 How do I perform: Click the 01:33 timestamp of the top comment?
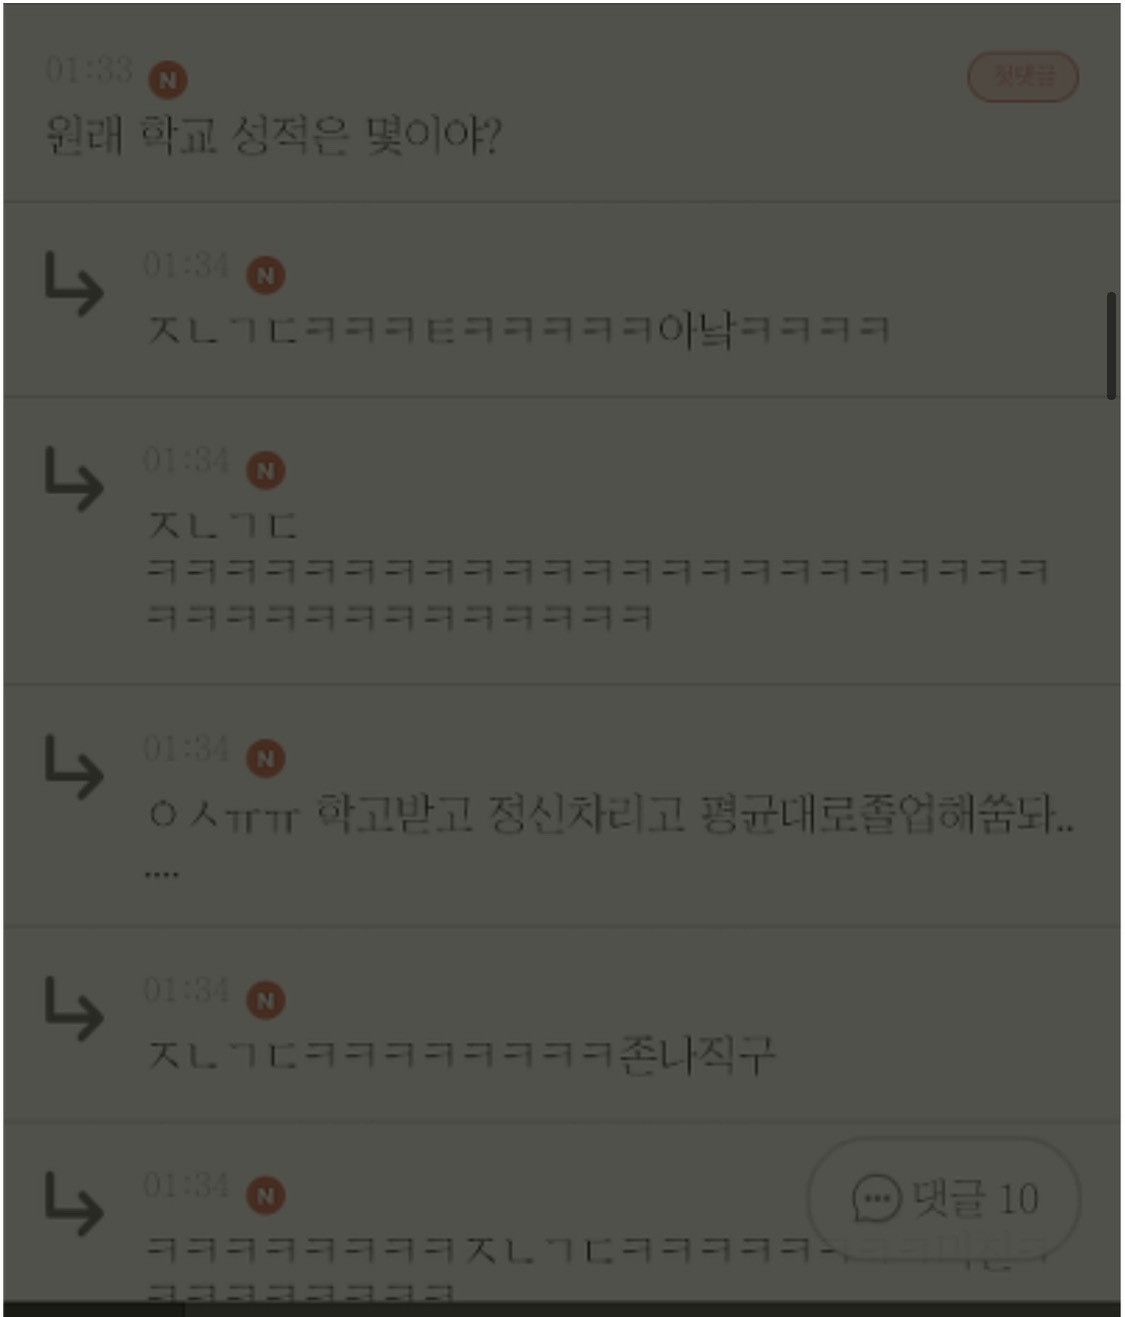[x=89, y=70]
